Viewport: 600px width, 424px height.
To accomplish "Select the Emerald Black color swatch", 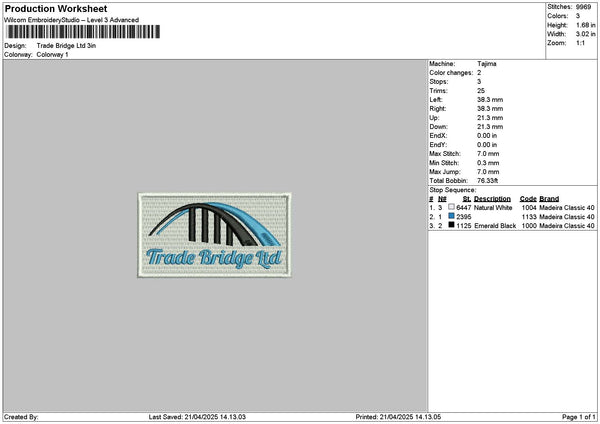I will [452, 225].
